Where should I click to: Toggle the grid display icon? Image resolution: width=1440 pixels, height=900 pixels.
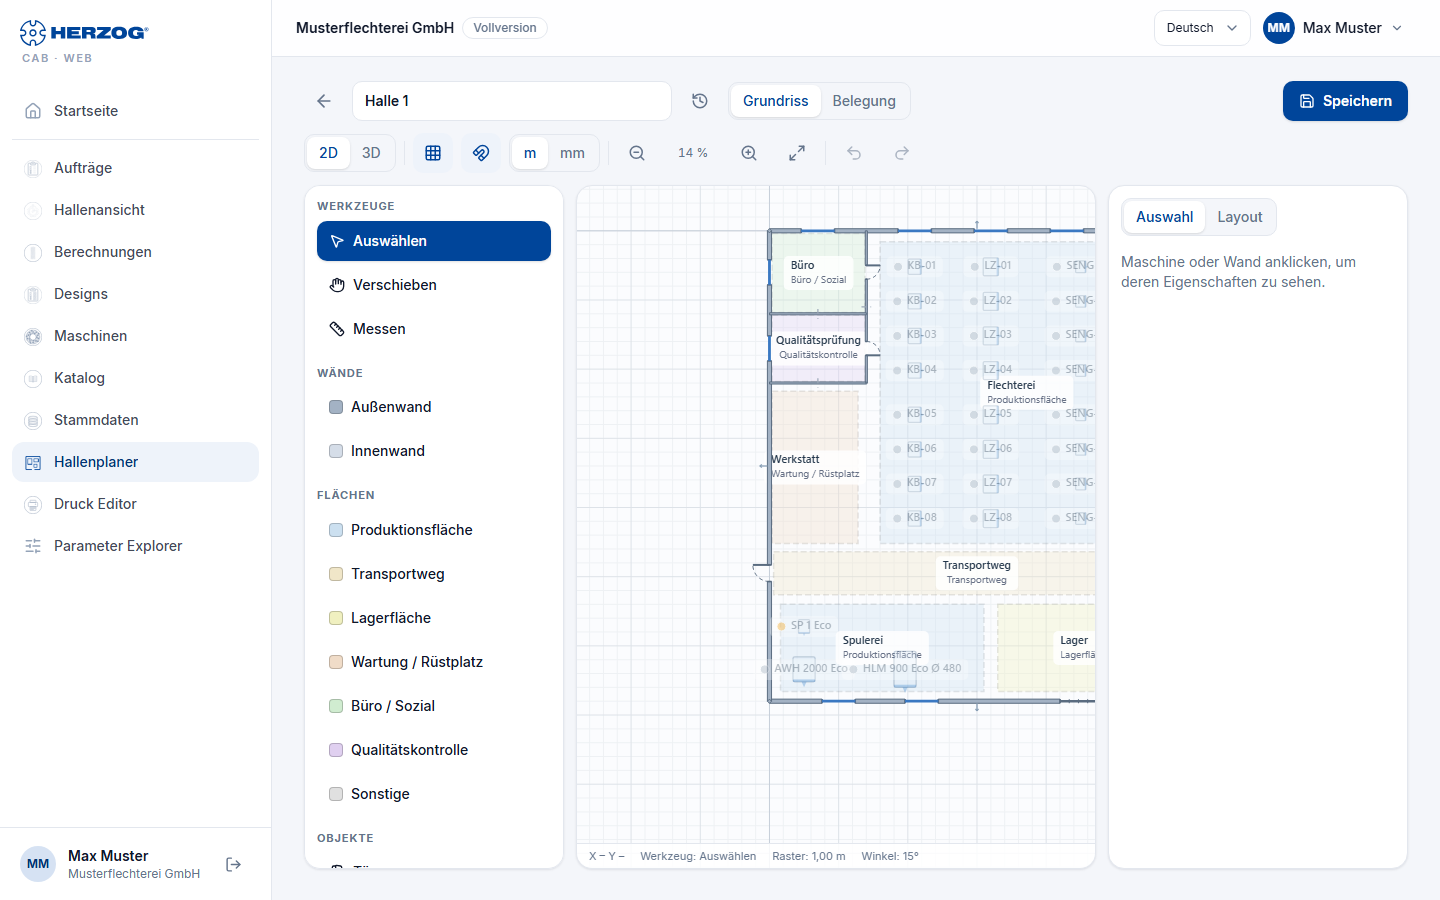433,153
